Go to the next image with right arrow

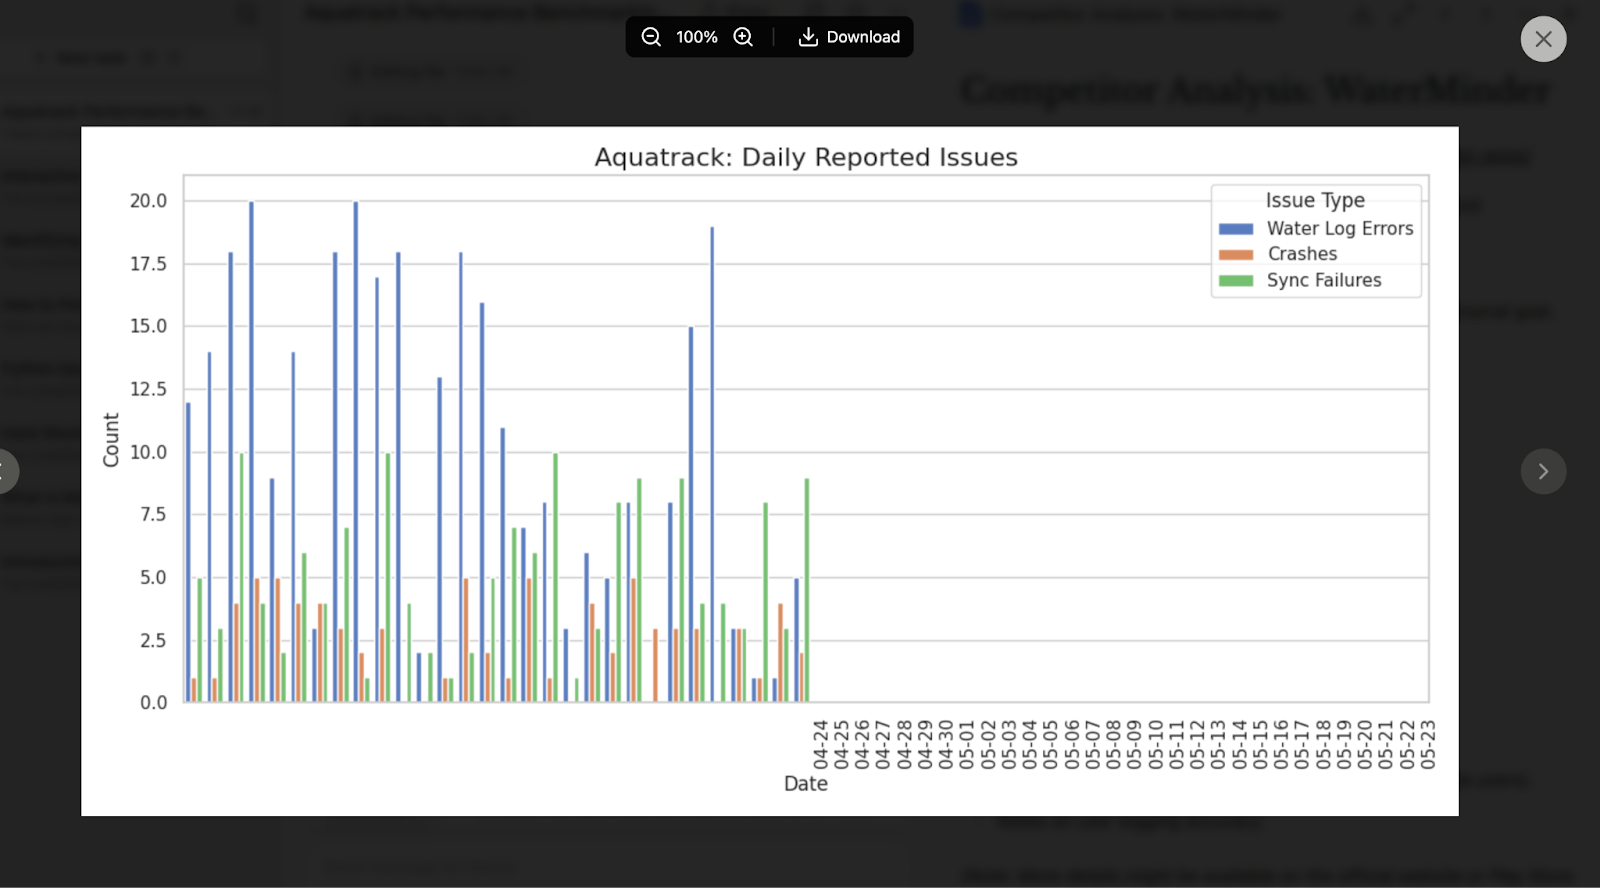tap(1543, 471)
